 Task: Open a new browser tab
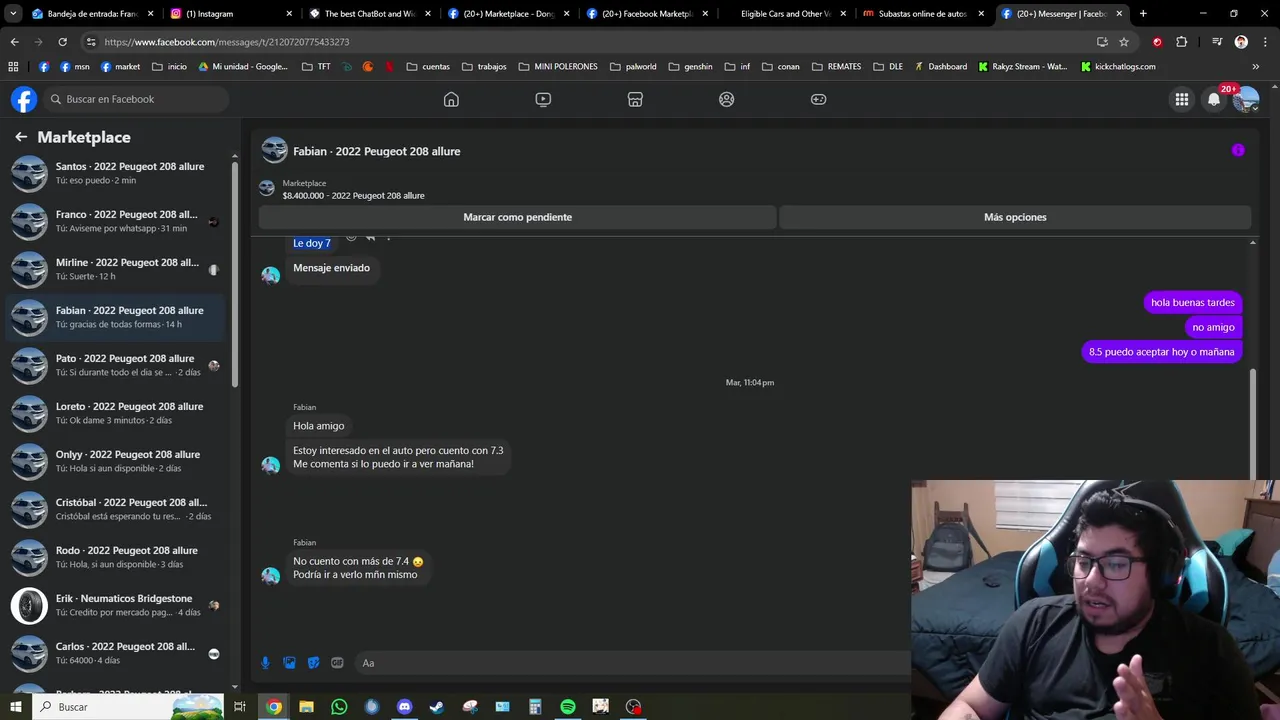1143,14
